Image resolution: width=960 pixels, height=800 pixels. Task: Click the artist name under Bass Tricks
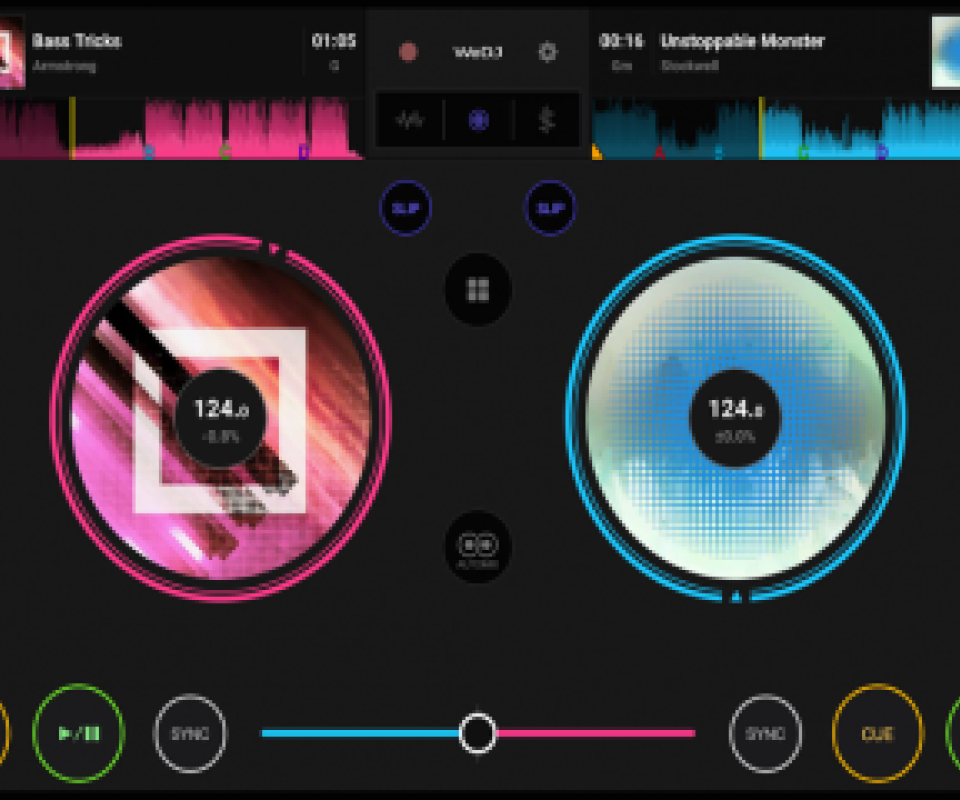click(x=64, y=65)
